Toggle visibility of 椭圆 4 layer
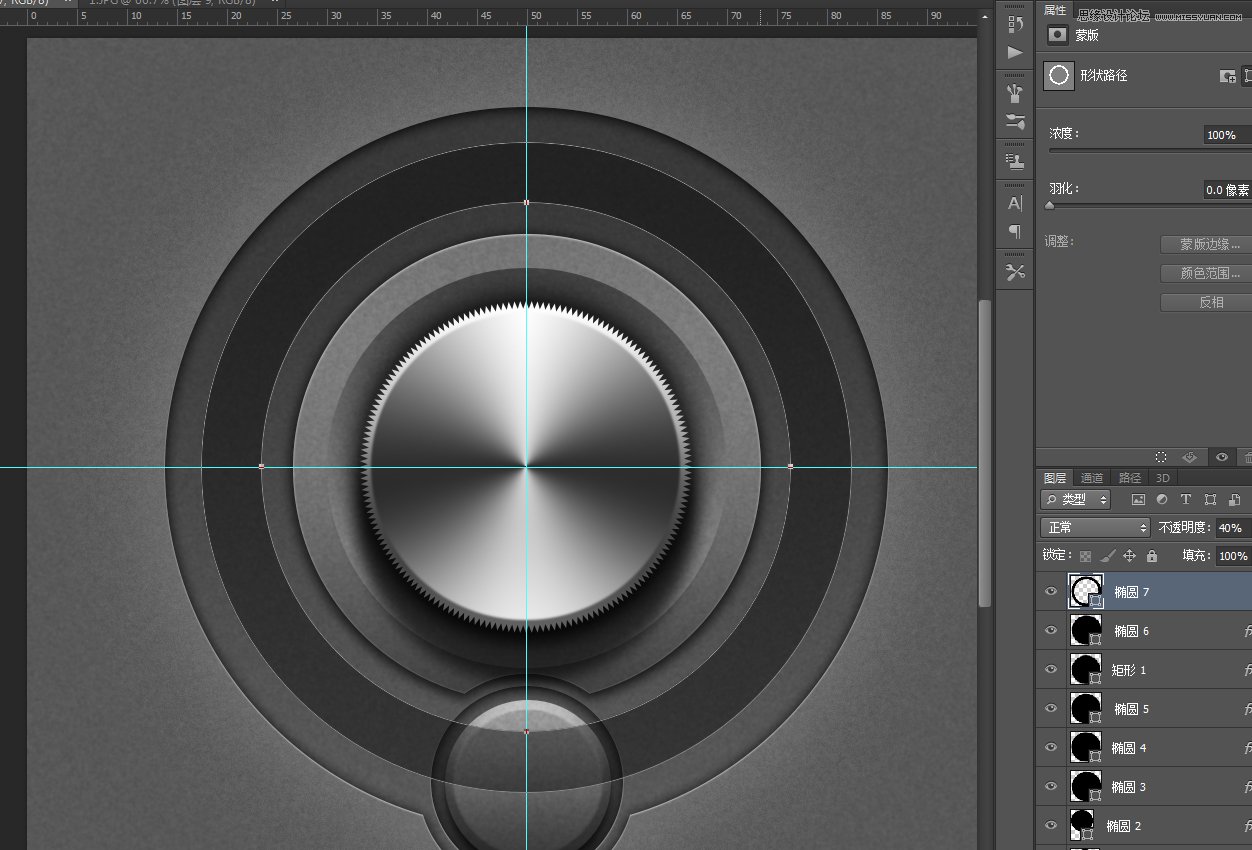This screenshot has width=1252, height=850. (x=1051, y=748)
